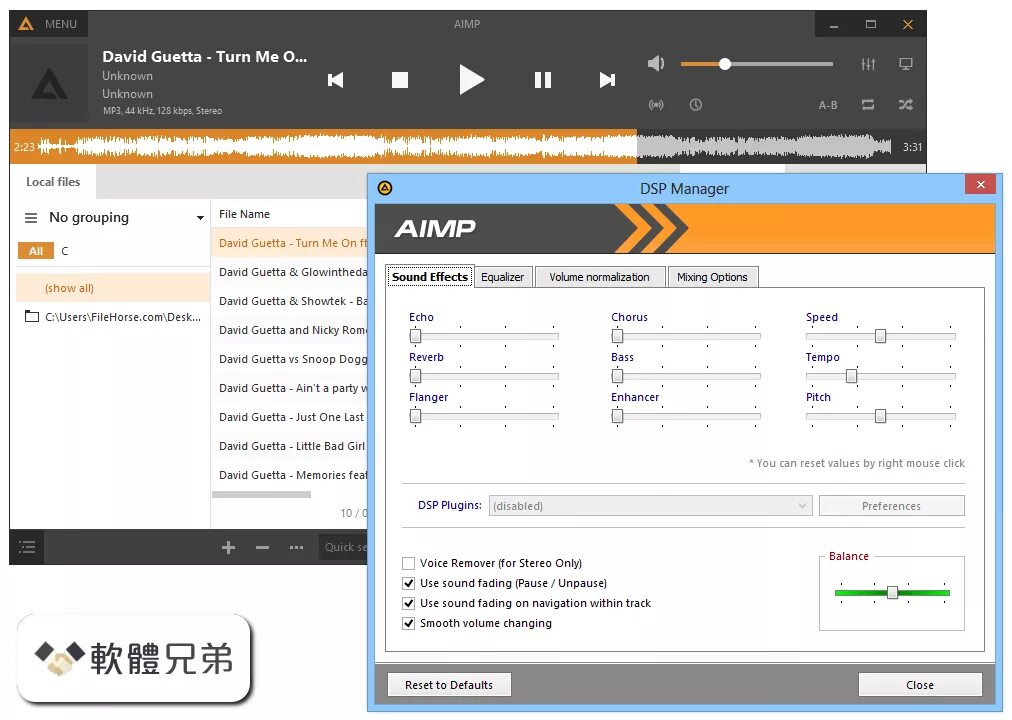
Task: Toggle Use sound fading Pause/Unpause
Action: coord(409,583)
